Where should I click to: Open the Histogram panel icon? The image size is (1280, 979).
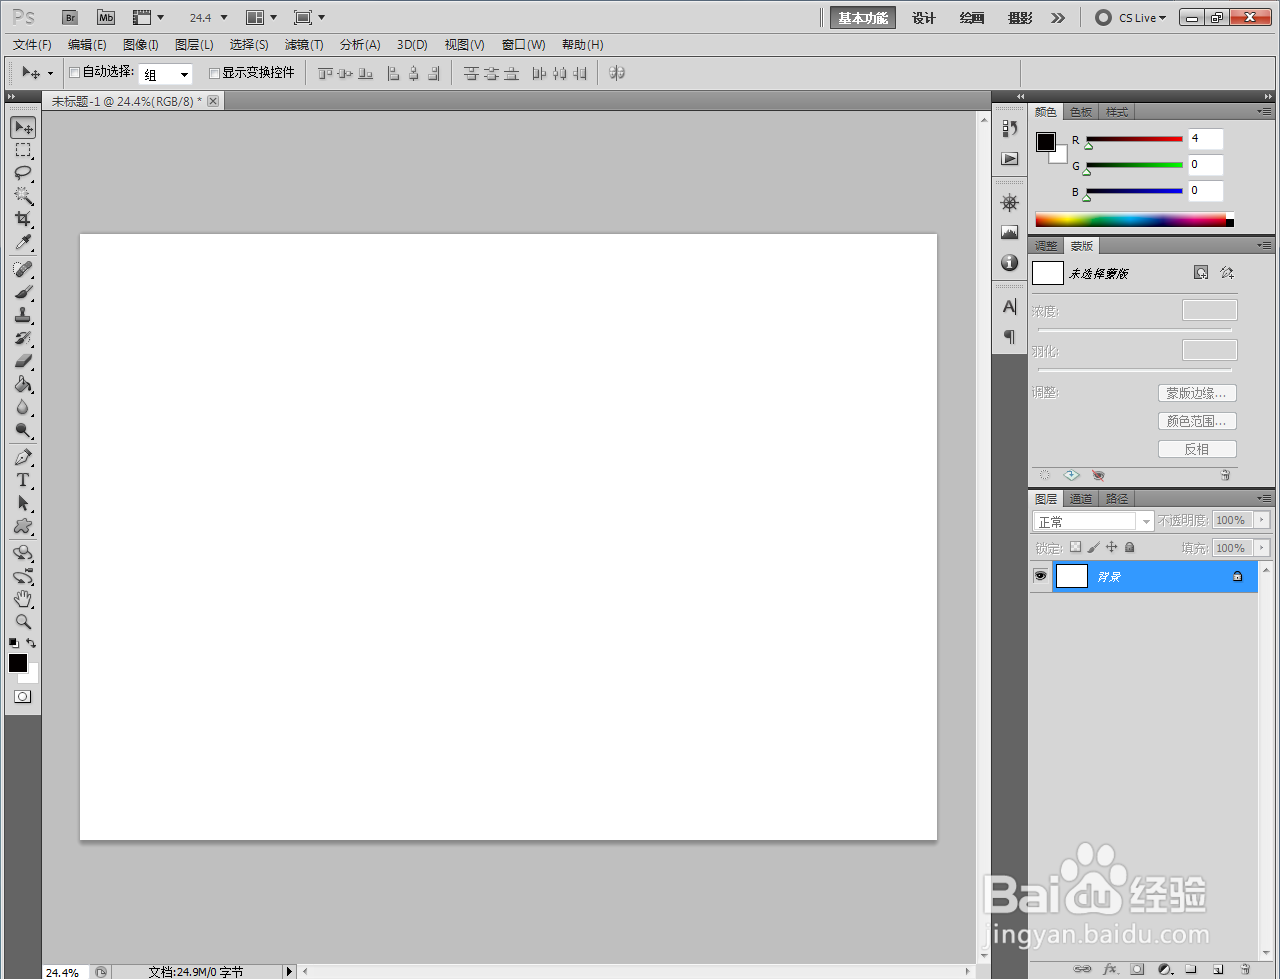1010,233
